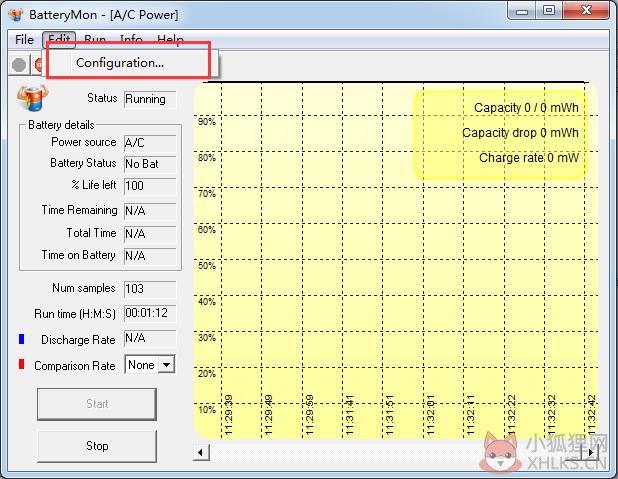Click the grayed Start button

pos(97,404)
